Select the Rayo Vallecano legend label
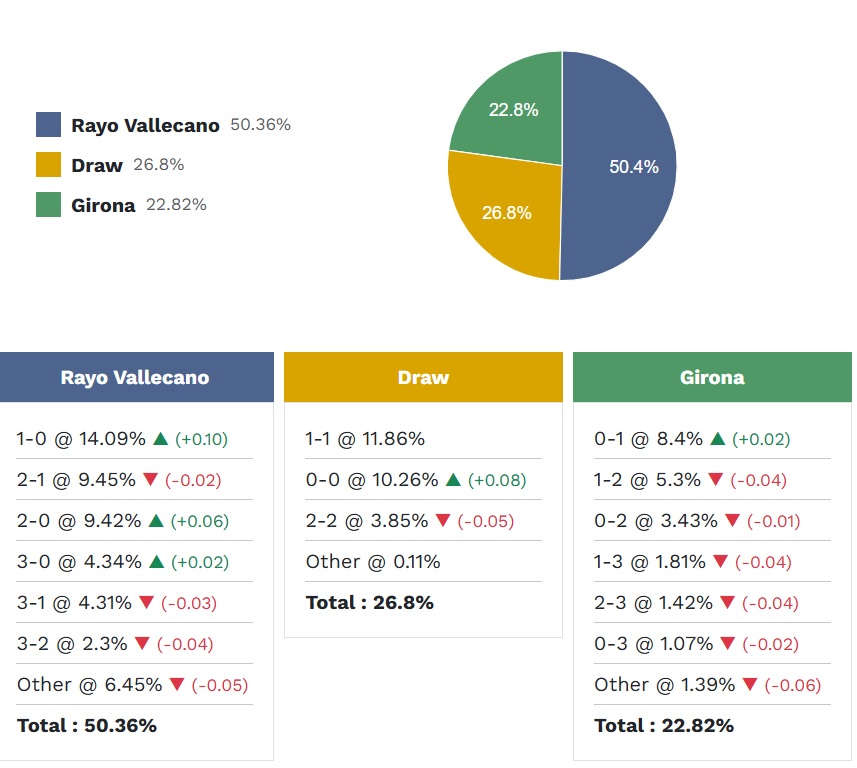Viewport: 857px width, 768px height. (x=145, y=125)
